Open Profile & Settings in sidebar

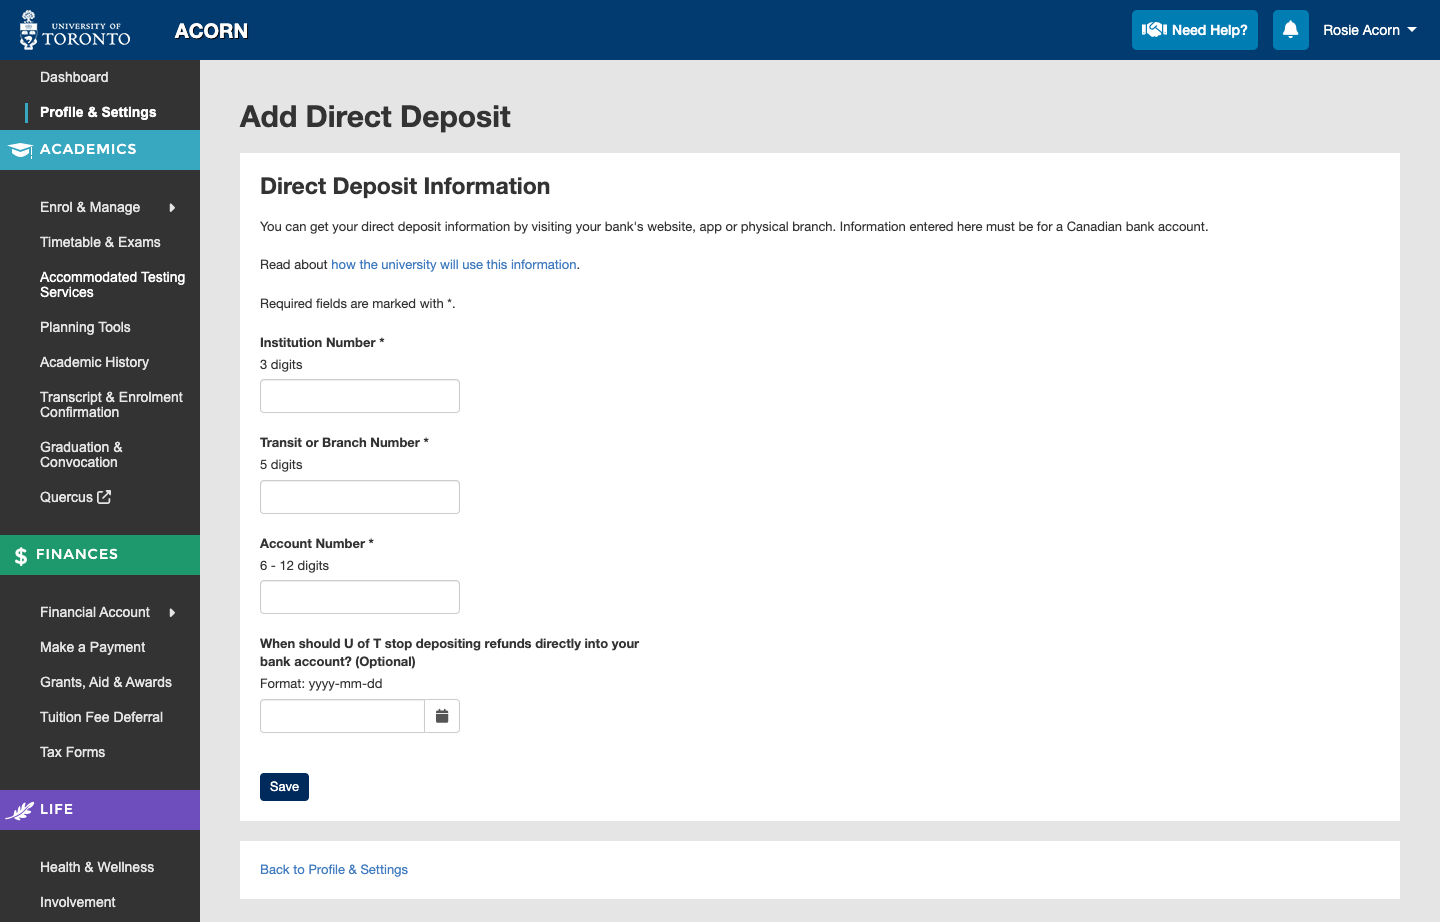tap(98, 112)
